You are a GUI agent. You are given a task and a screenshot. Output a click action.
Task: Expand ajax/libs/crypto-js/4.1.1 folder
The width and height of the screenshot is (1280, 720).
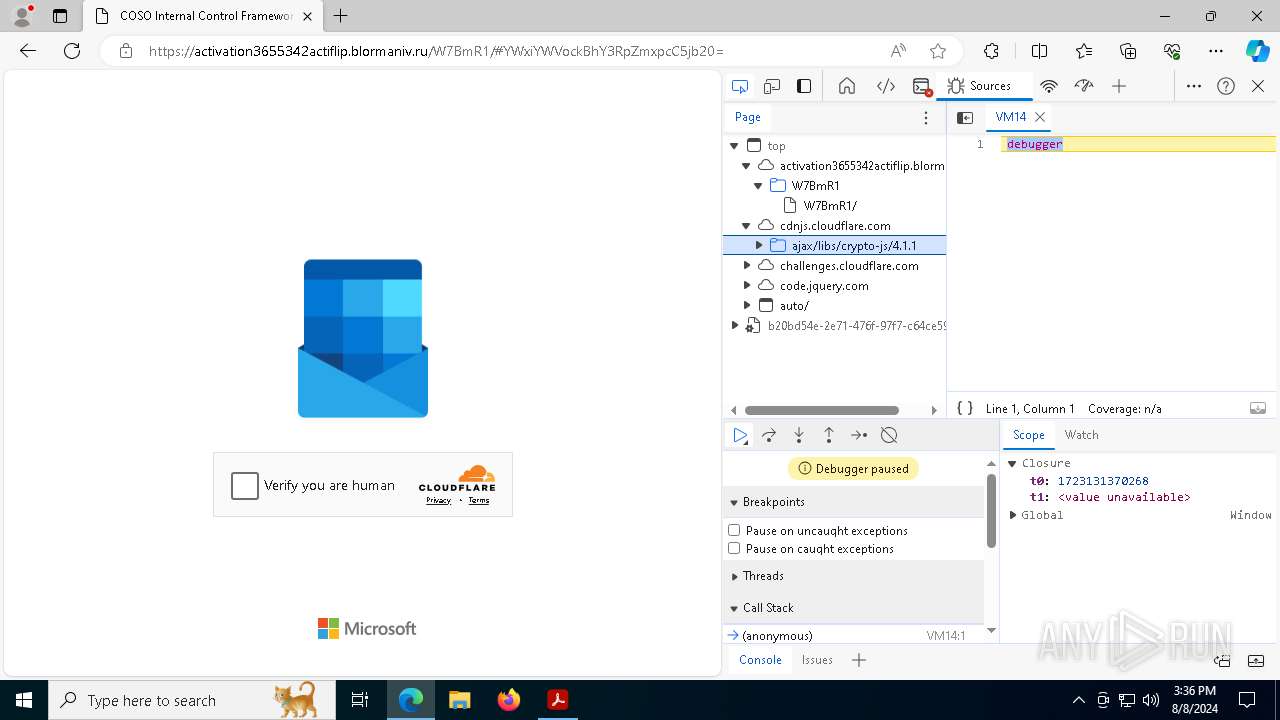click(x=758, y=246)
